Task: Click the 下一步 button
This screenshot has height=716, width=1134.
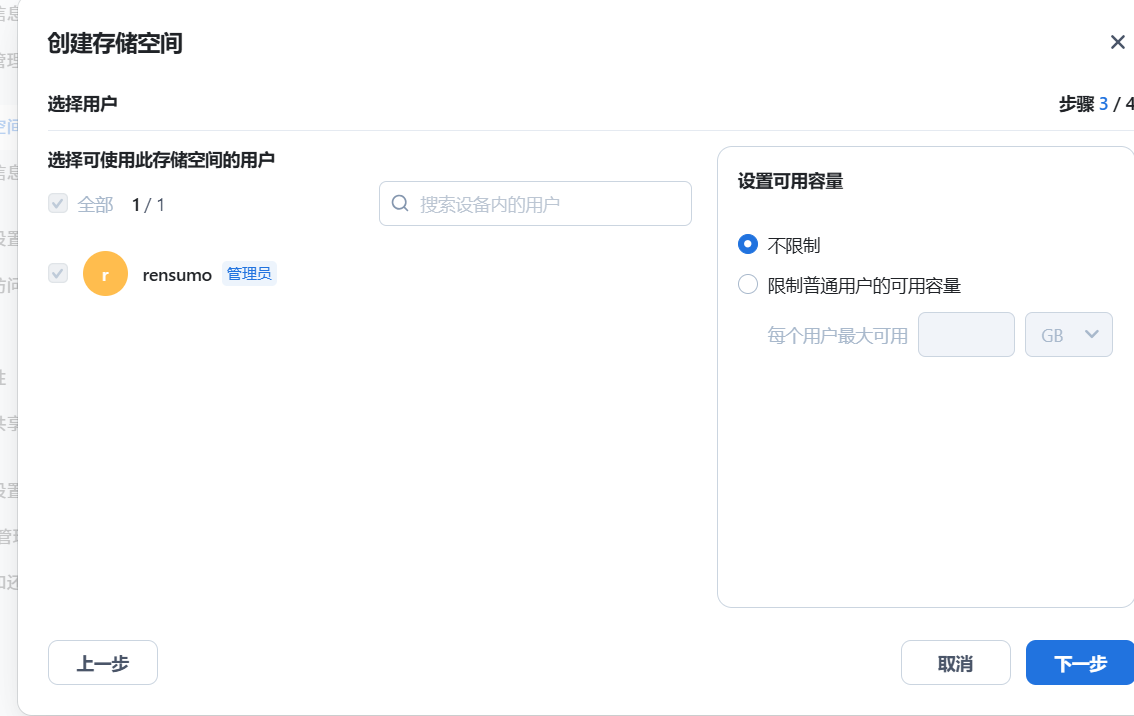Action: tap(1080, 662)
